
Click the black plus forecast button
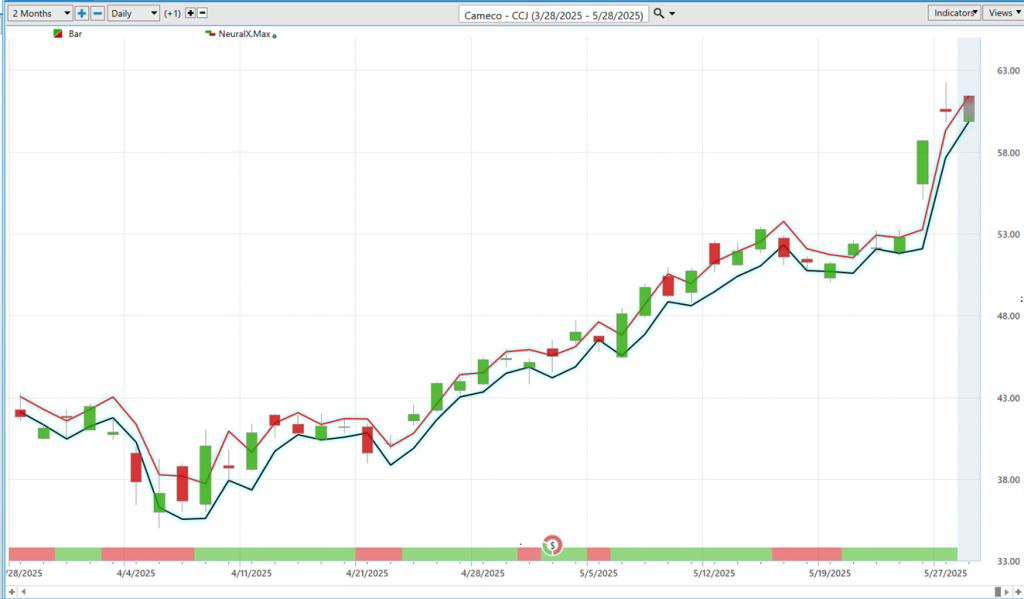(x=190, y=13)
